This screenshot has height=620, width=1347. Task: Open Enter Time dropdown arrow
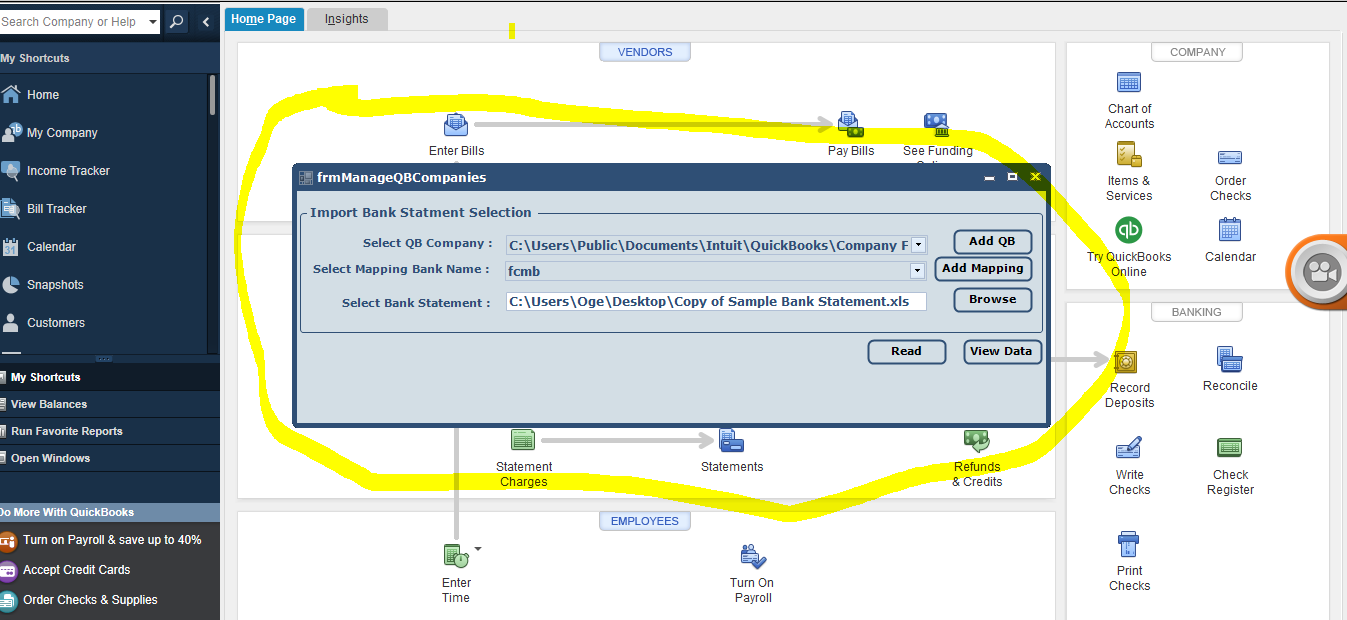(x=478, y=548)
